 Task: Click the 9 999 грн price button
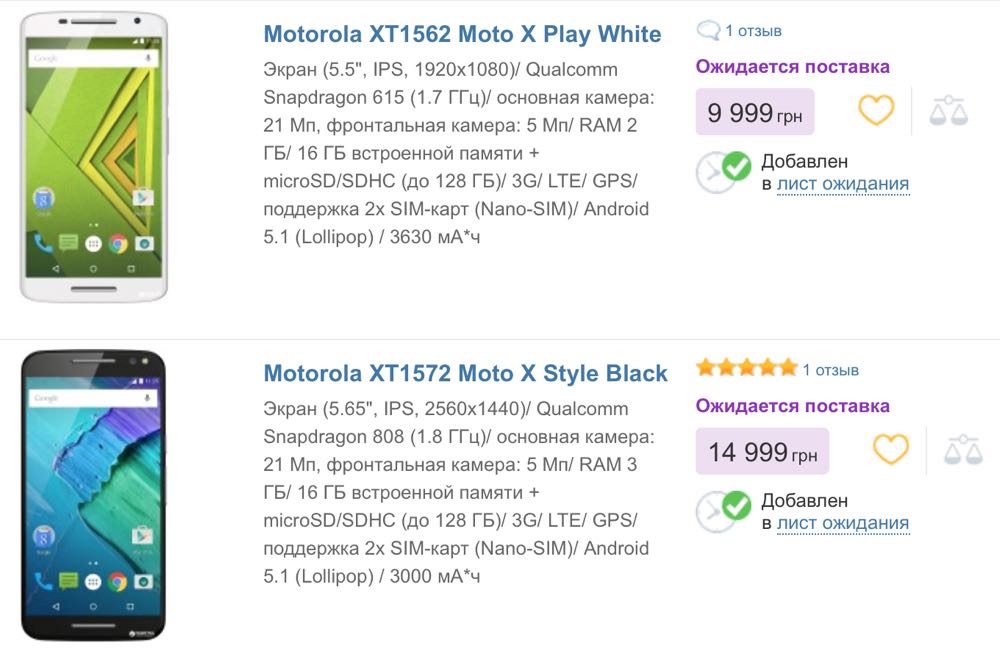(x=754, y=112)
